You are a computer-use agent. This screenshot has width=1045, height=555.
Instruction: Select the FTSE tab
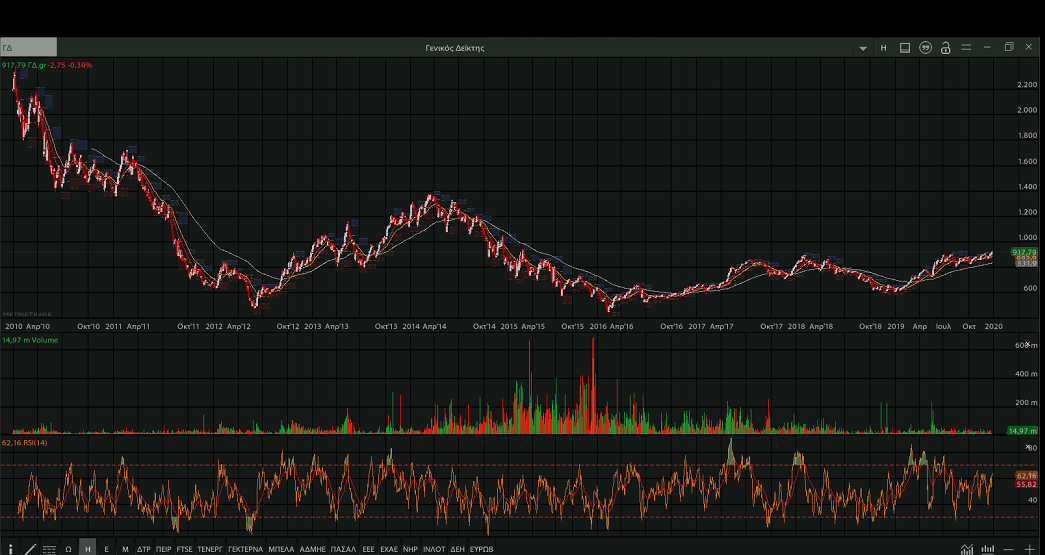185,549
